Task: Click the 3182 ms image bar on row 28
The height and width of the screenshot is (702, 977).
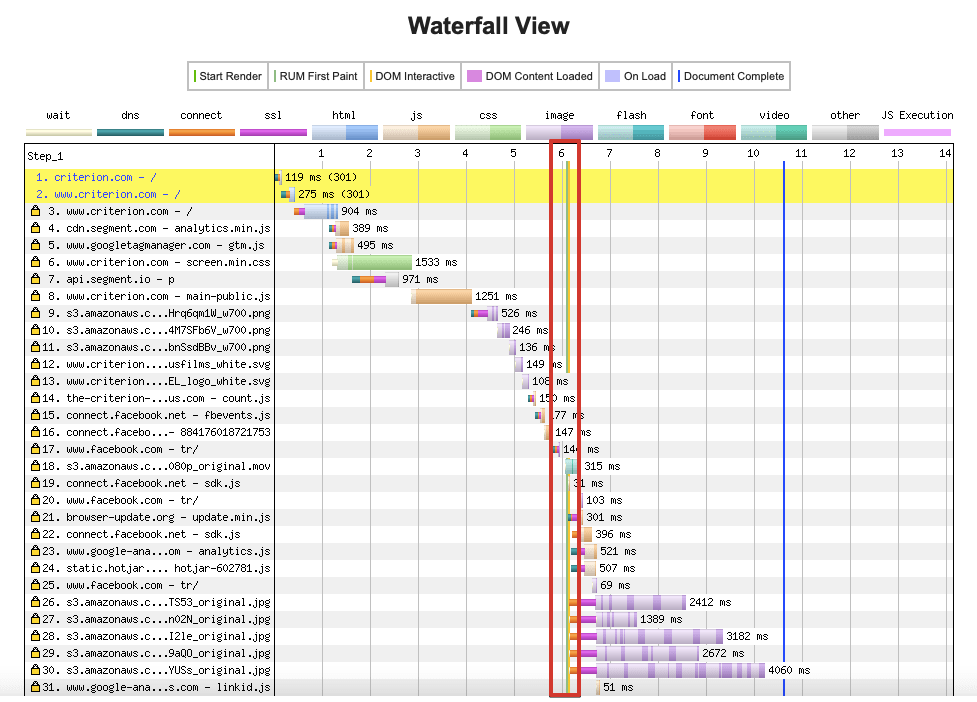Action: [660, 636]
